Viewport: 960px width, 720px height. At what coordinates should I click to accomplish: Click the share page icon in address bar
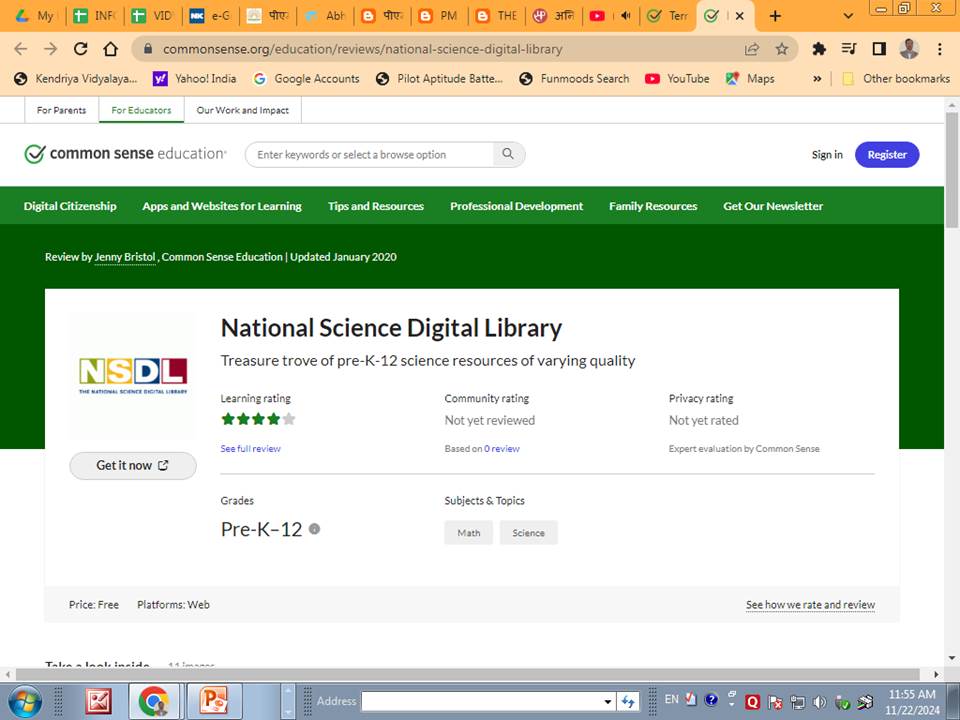[x=752, y=48]
